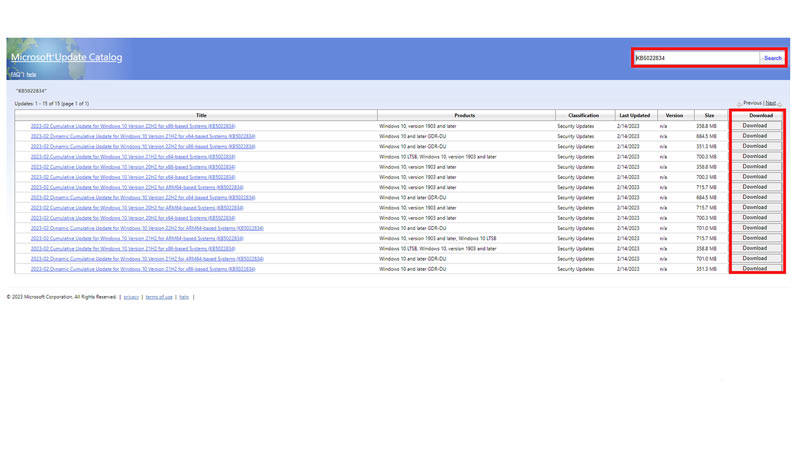800x450 pixels.
Task: Download the Cumulative 22H2 ARM64-based update
Action: 755,187
